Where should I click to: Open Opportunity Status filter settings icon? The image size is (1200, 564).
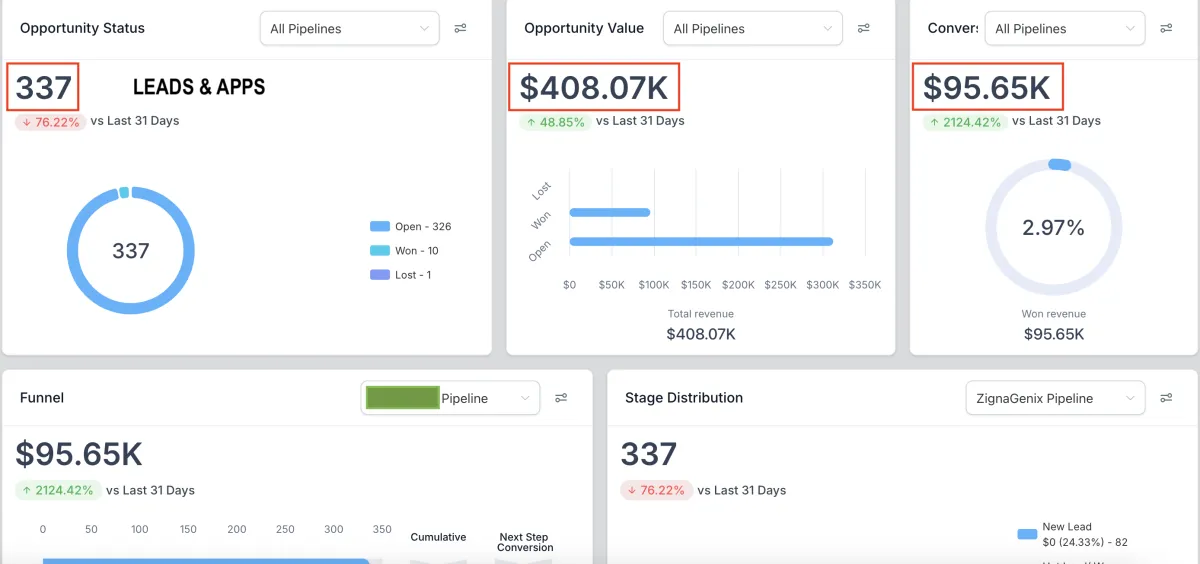[x=460, y=28]
